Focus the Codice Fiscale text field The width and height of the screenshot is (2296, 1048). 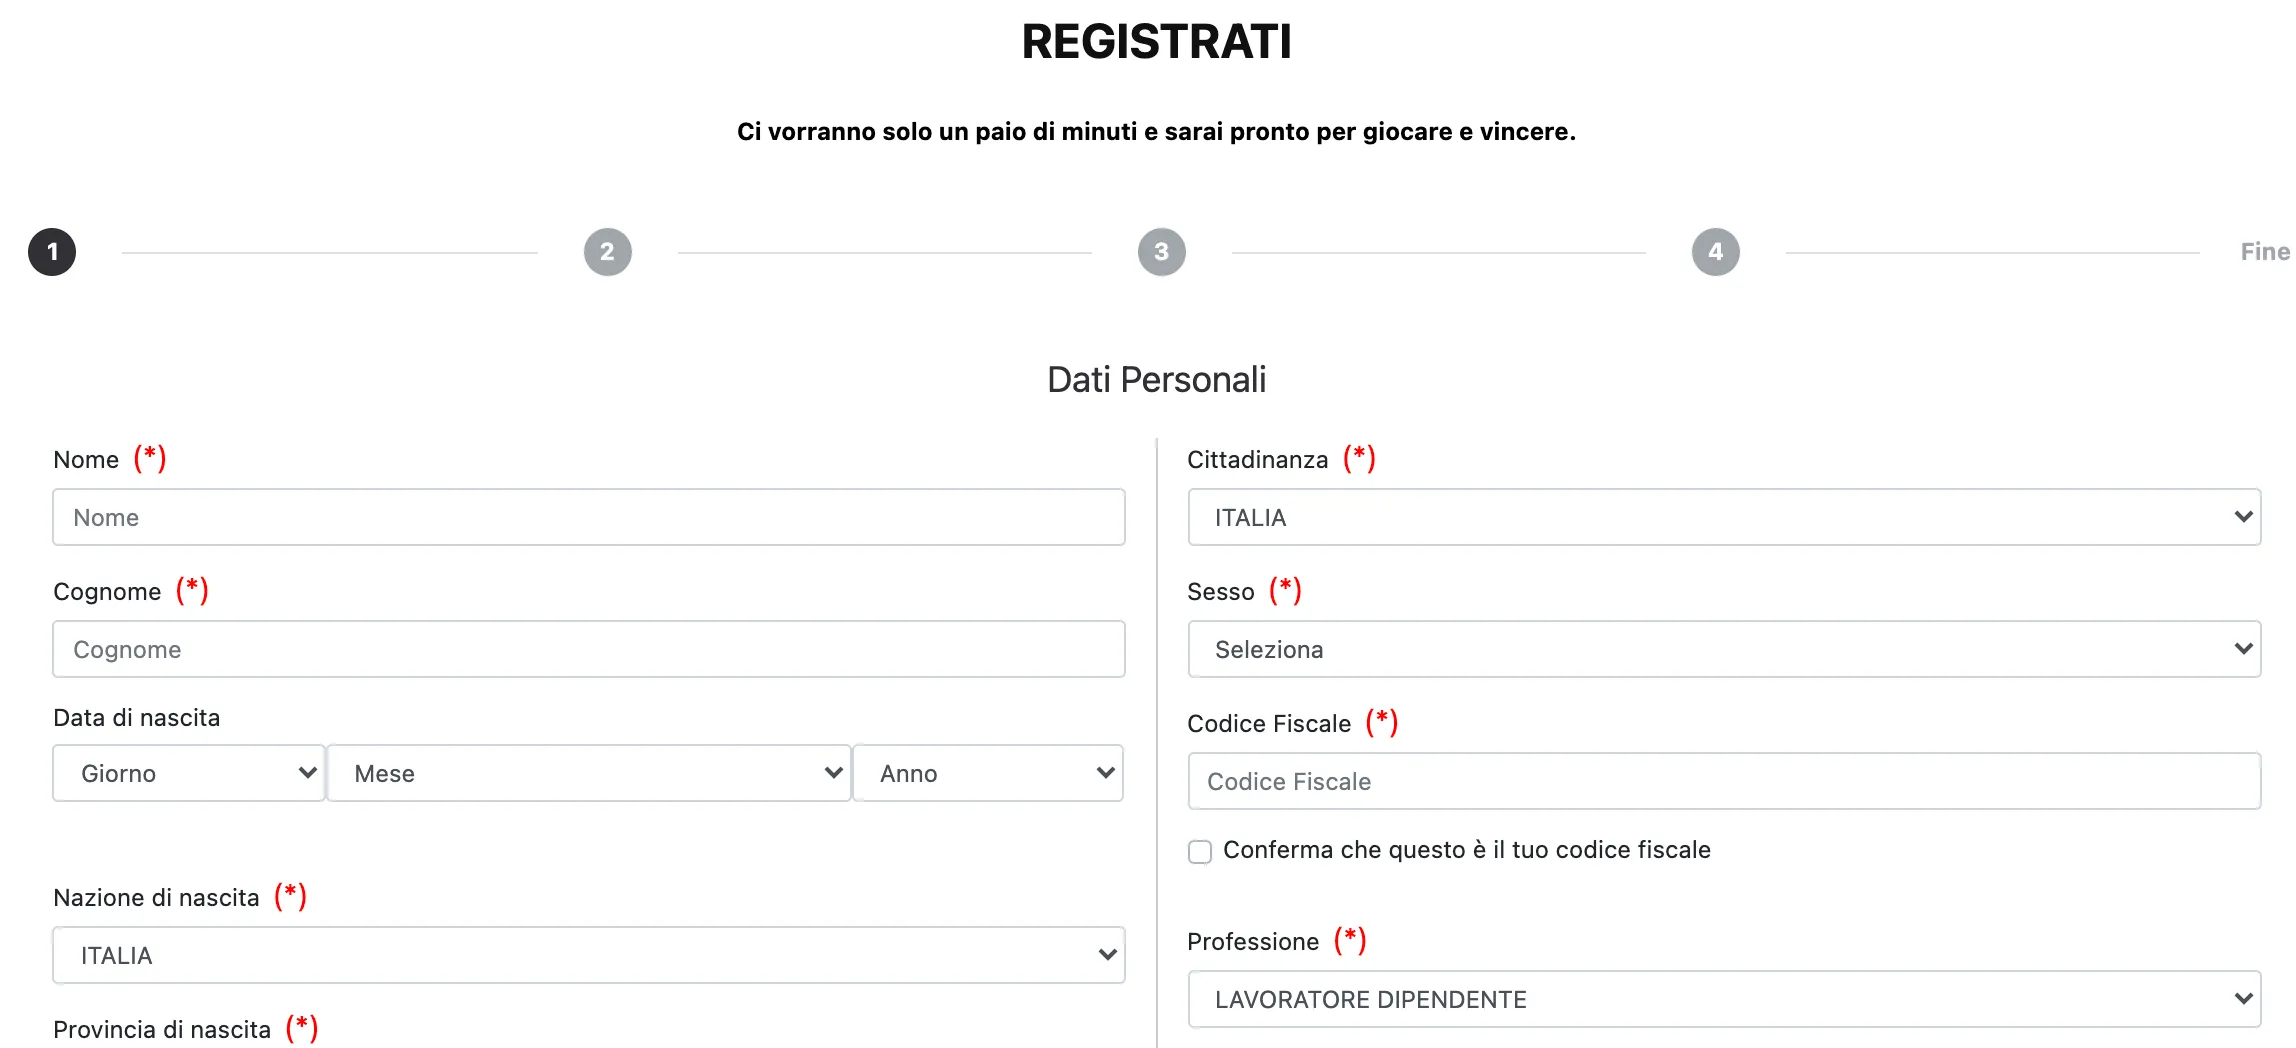pos(1724,781)
